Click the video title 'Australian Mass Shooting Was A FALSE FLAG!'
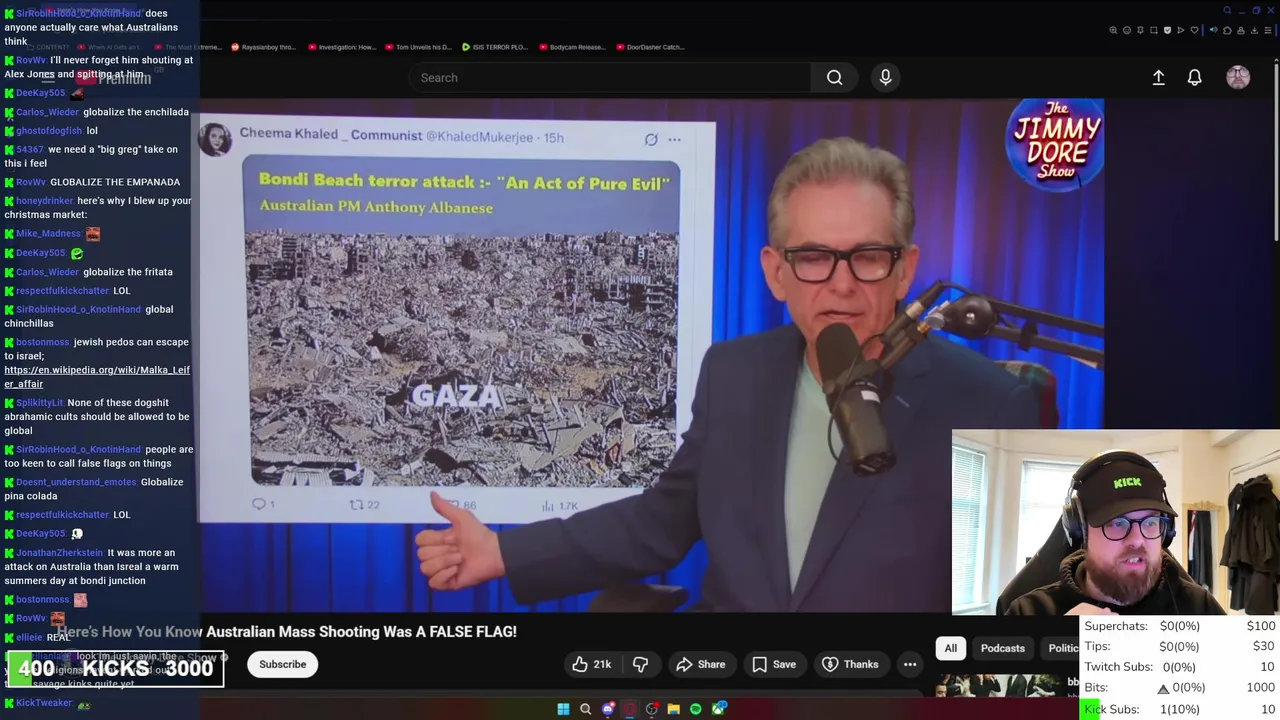Viewport: 1280px width, 720px height. coord(361,632)
